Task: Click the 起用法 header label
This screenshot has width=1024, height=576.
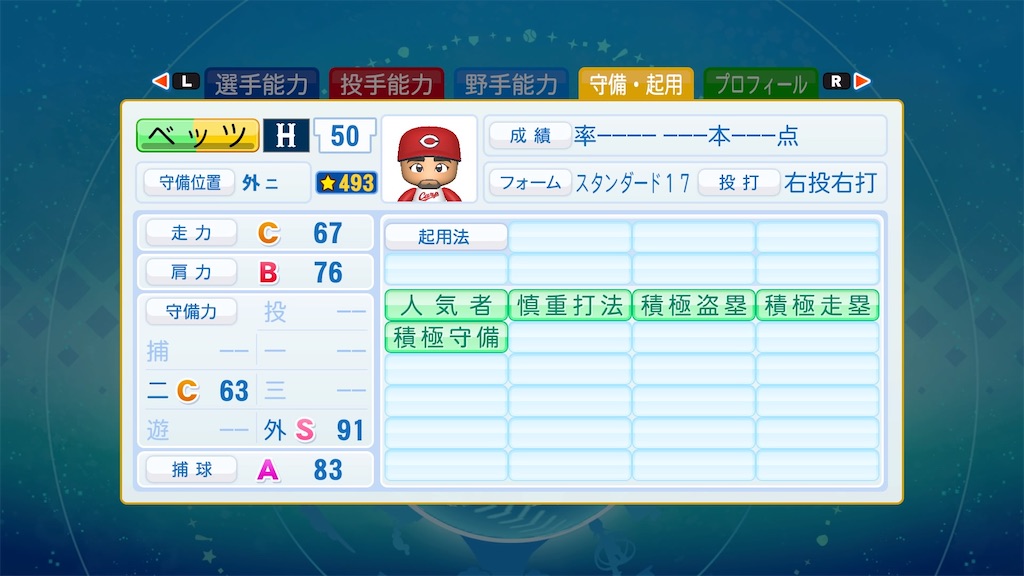Action: 446,236
